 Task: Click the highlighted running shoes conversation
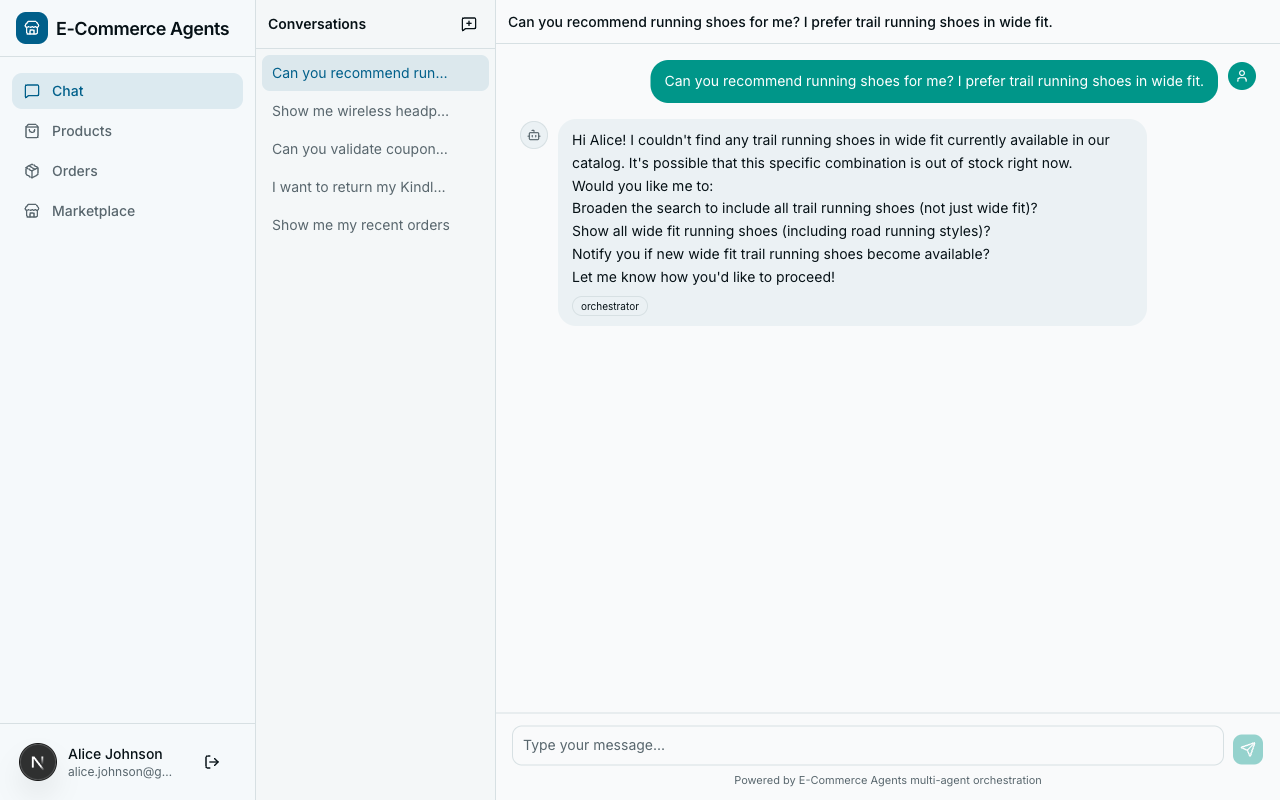(360, 72)
